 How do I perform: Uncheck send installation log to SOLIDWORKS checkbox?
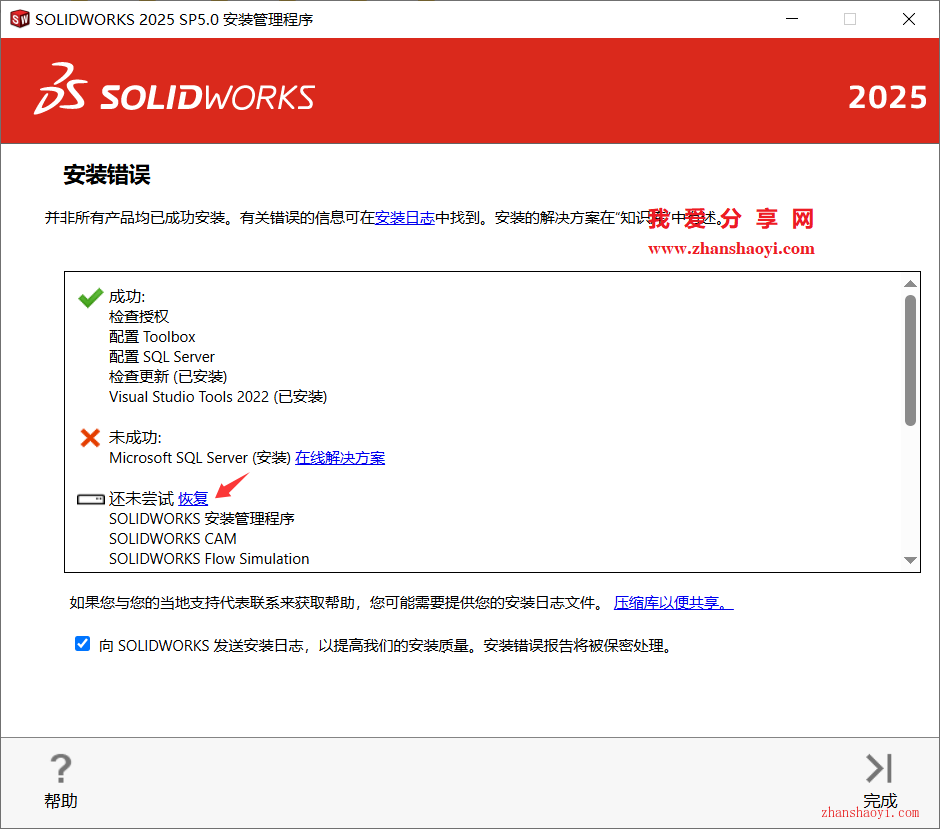point(83,644)
